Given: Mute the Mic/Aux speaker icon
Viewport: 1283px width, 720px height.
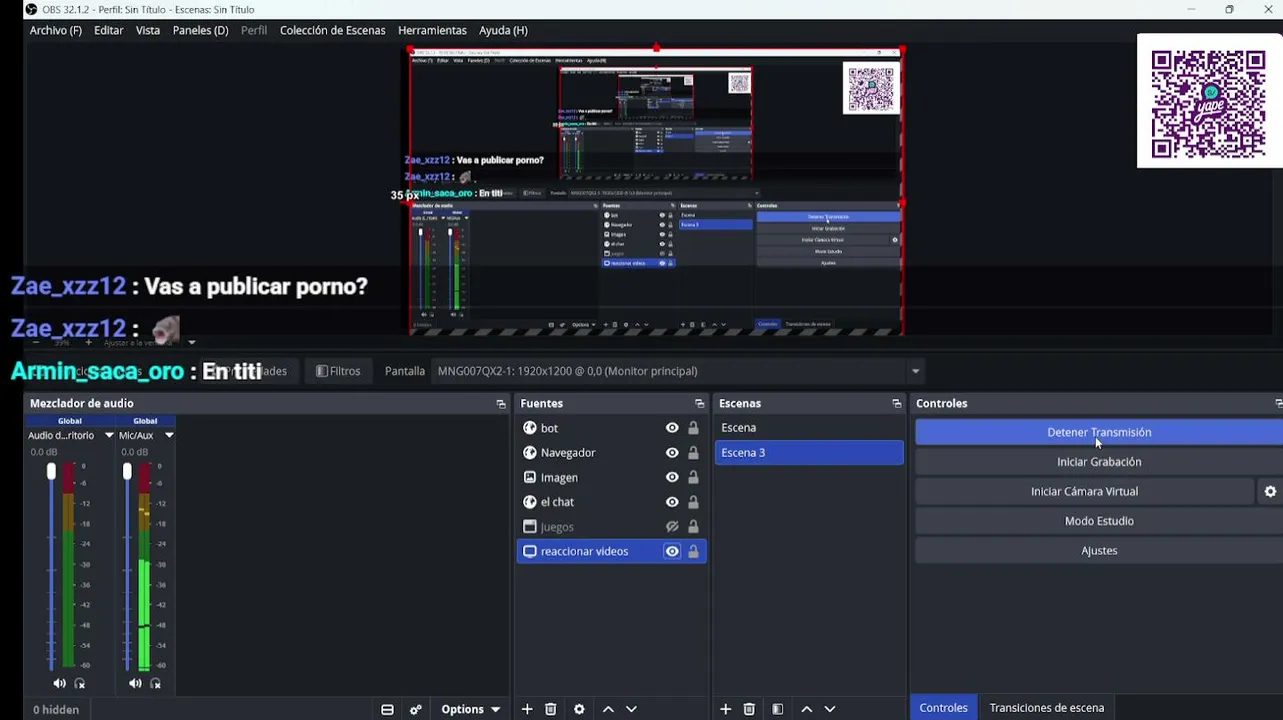Looking at the screenshot, I should 135,683.
